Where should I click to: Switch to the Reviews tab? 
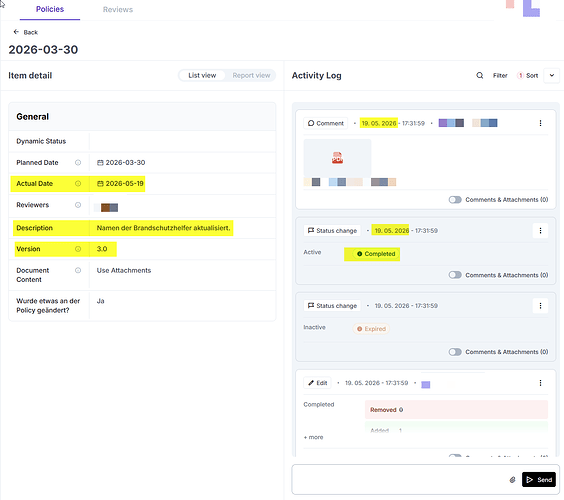[x=118, y=10]
